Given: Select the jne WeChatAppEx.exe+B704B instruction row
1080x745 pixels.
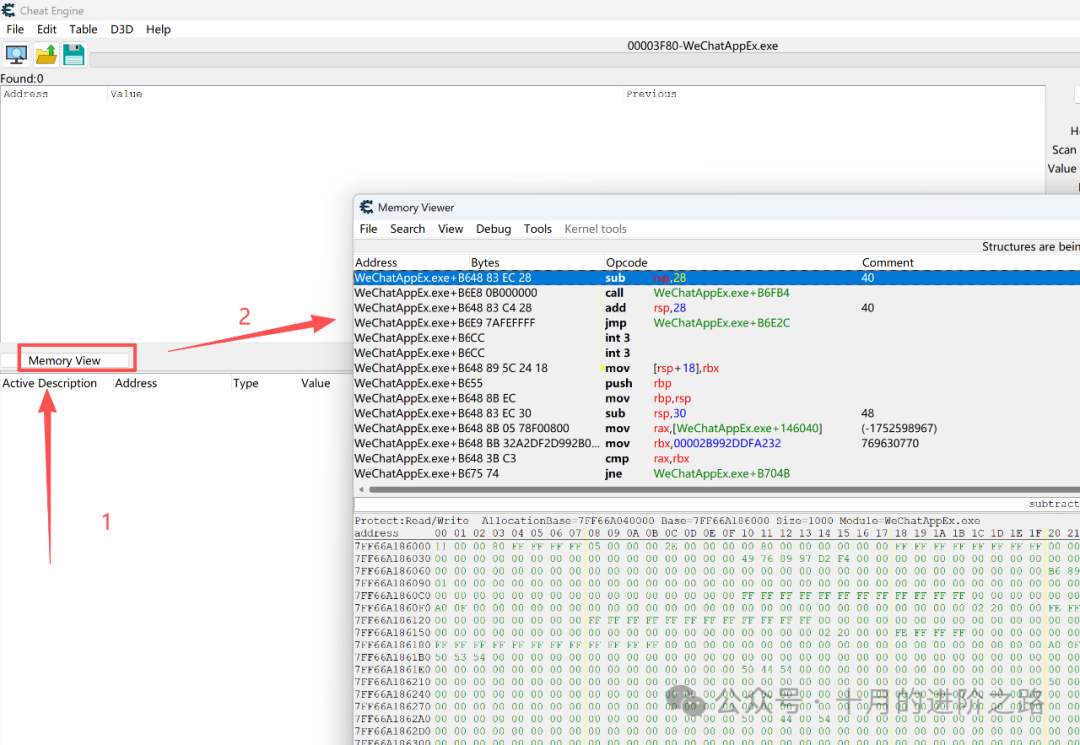Looking at the screenshot, I should (700, 473).
